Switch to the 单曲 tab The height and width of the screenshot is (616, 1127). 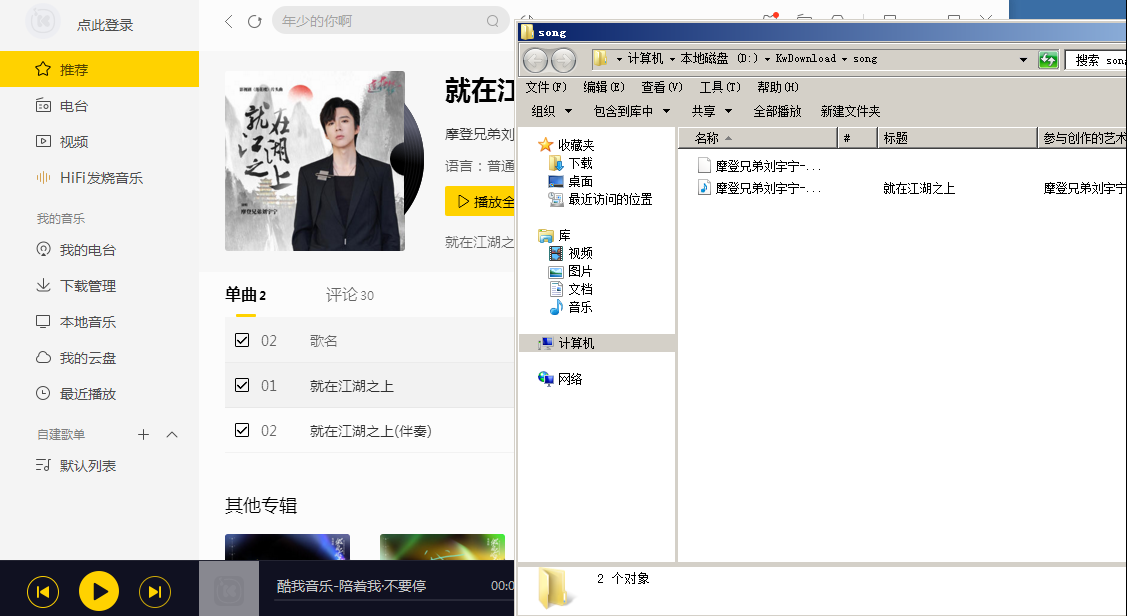coord(245,295)
